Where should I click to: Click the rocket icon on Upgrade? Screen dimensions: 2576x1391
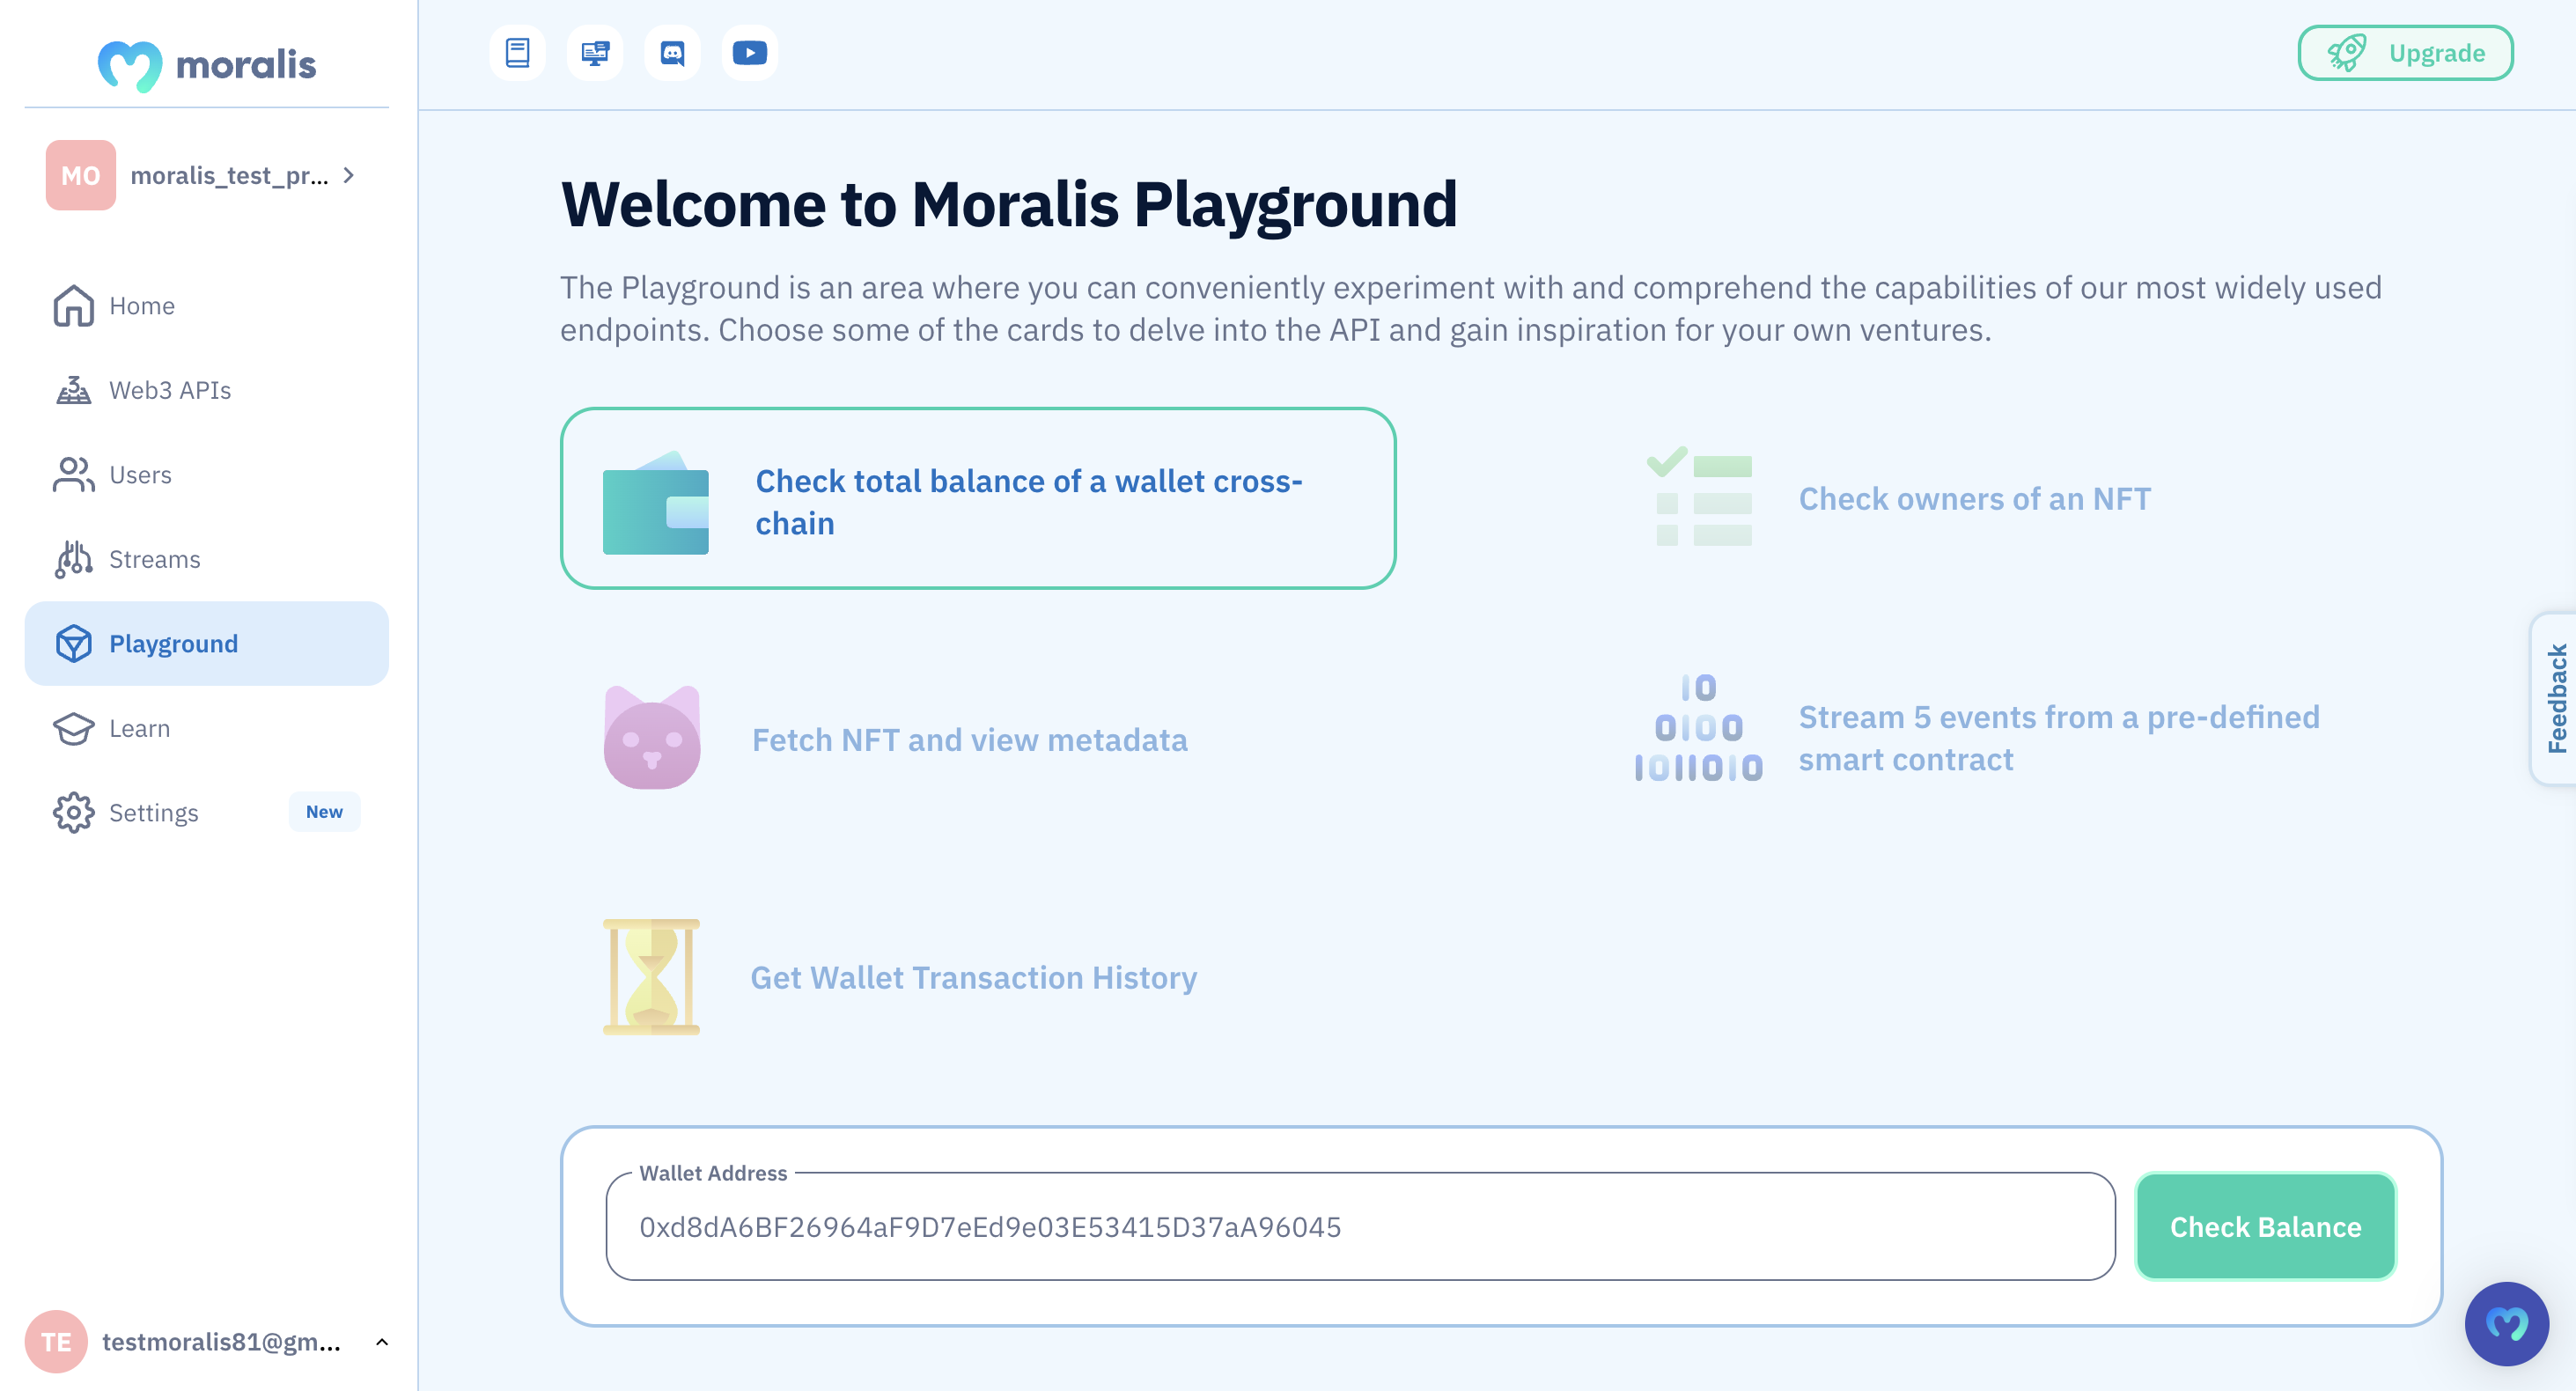2346,53
